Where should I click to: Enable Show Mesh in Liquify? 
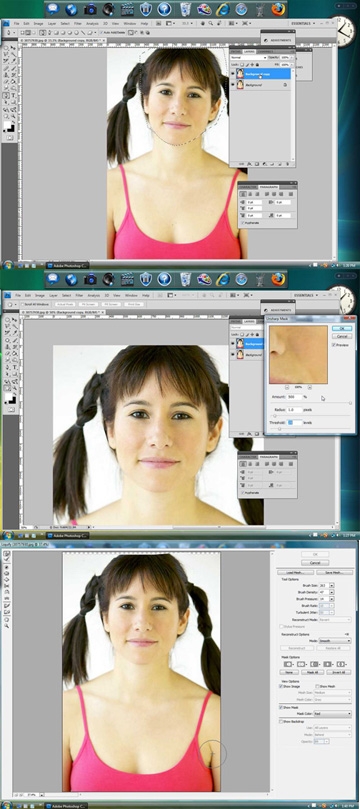click(x=317, y=687)
